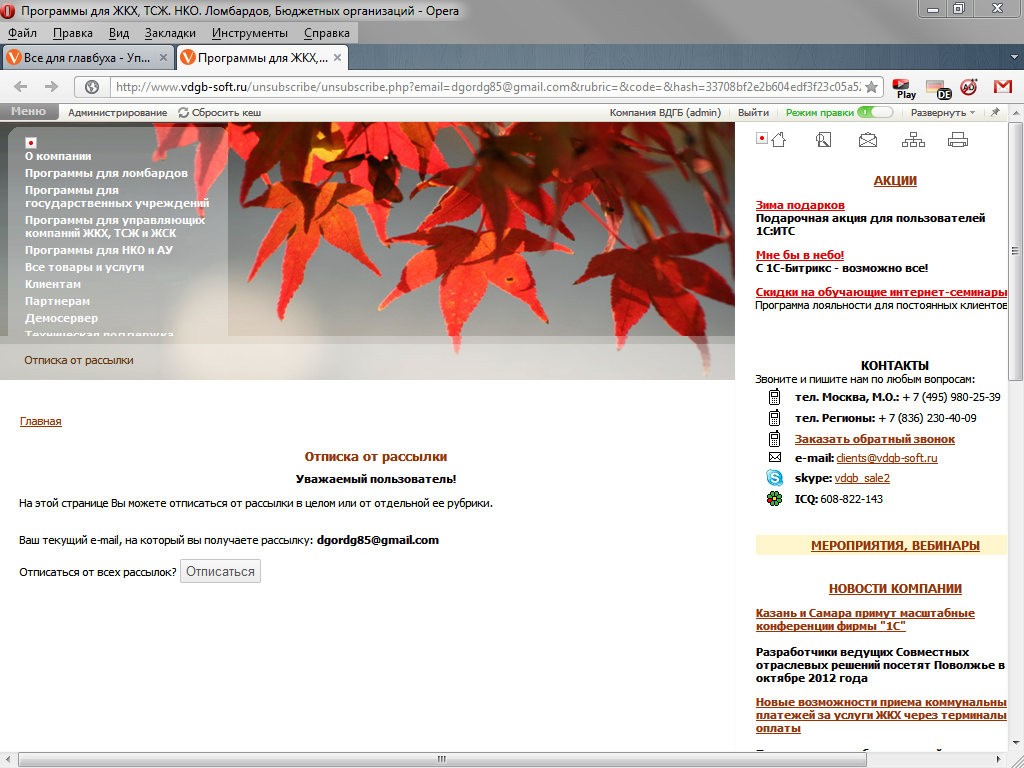Click the site search magnifier icon
Screen dimensions: 1024x768
click(x=824, y=139)
